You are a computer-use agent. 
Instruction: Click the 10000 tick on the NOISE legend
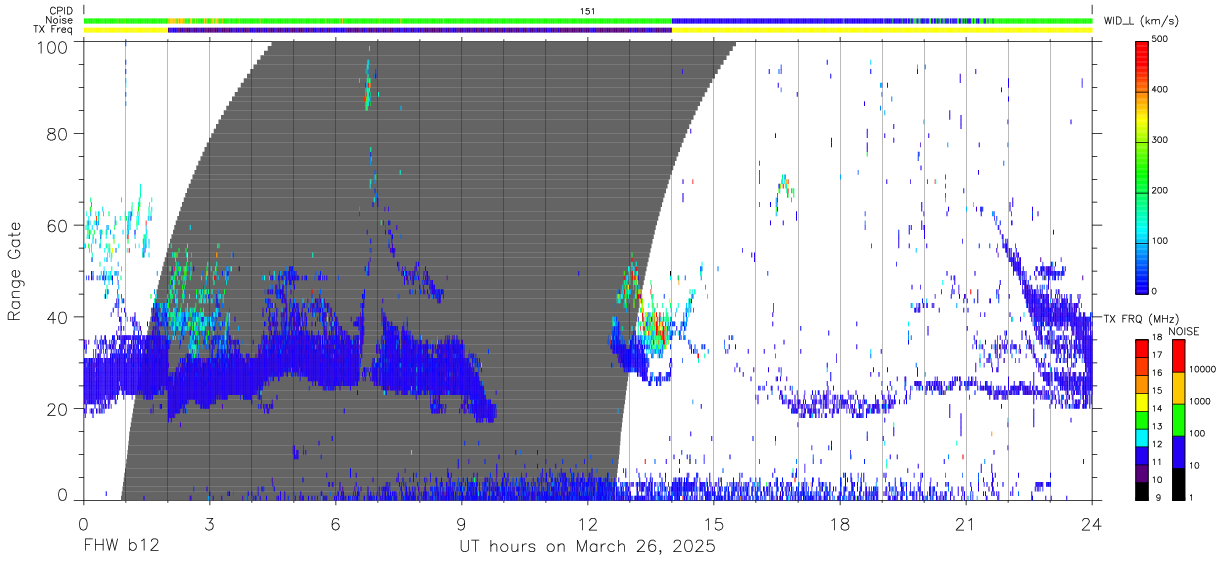pos(1204,369)
